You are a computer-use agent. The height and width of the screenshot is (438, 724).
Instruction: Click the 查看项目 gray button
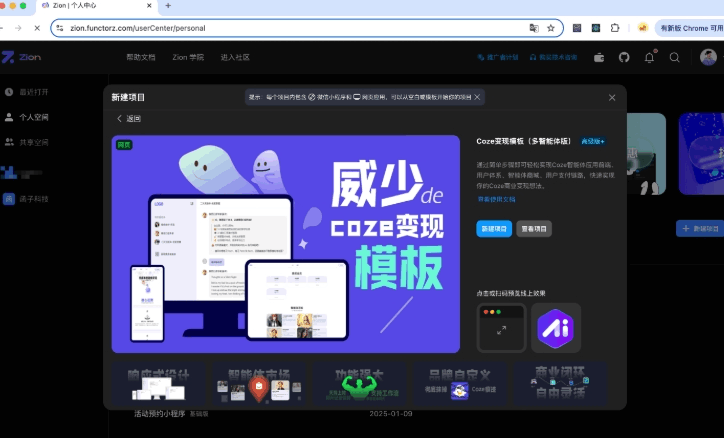pyautogui.click(x=534, y=229)
